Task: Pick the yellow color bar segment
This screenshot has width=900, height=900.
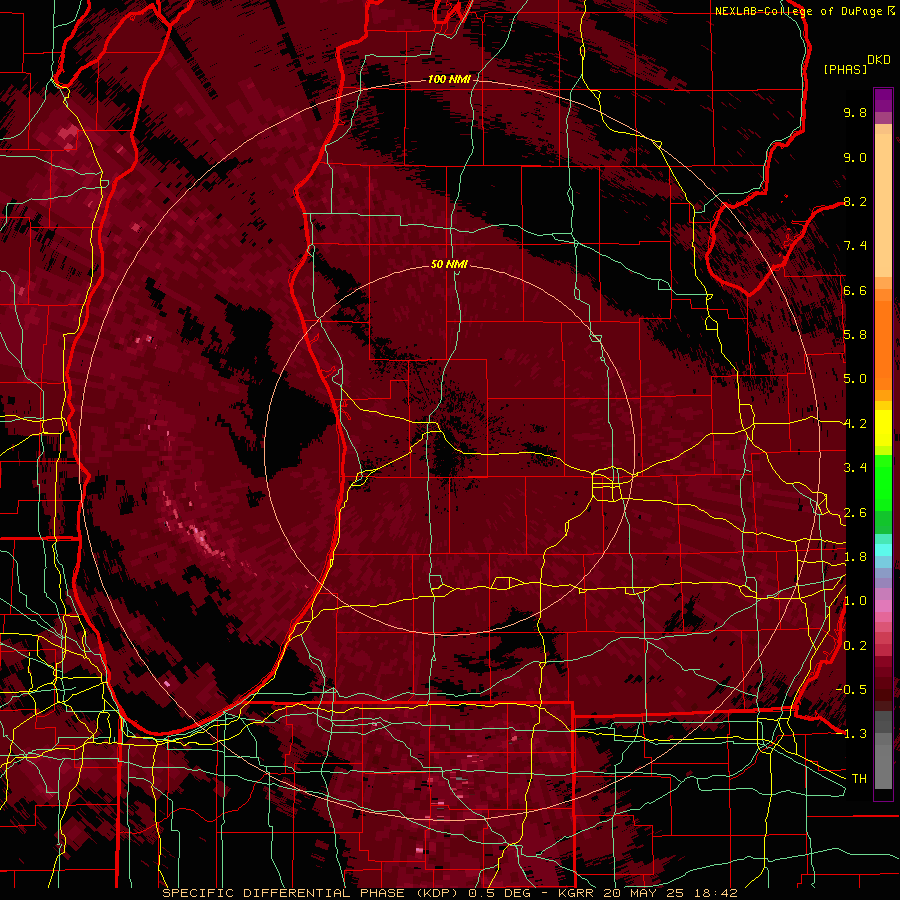Action: click(x=883, y=428)
